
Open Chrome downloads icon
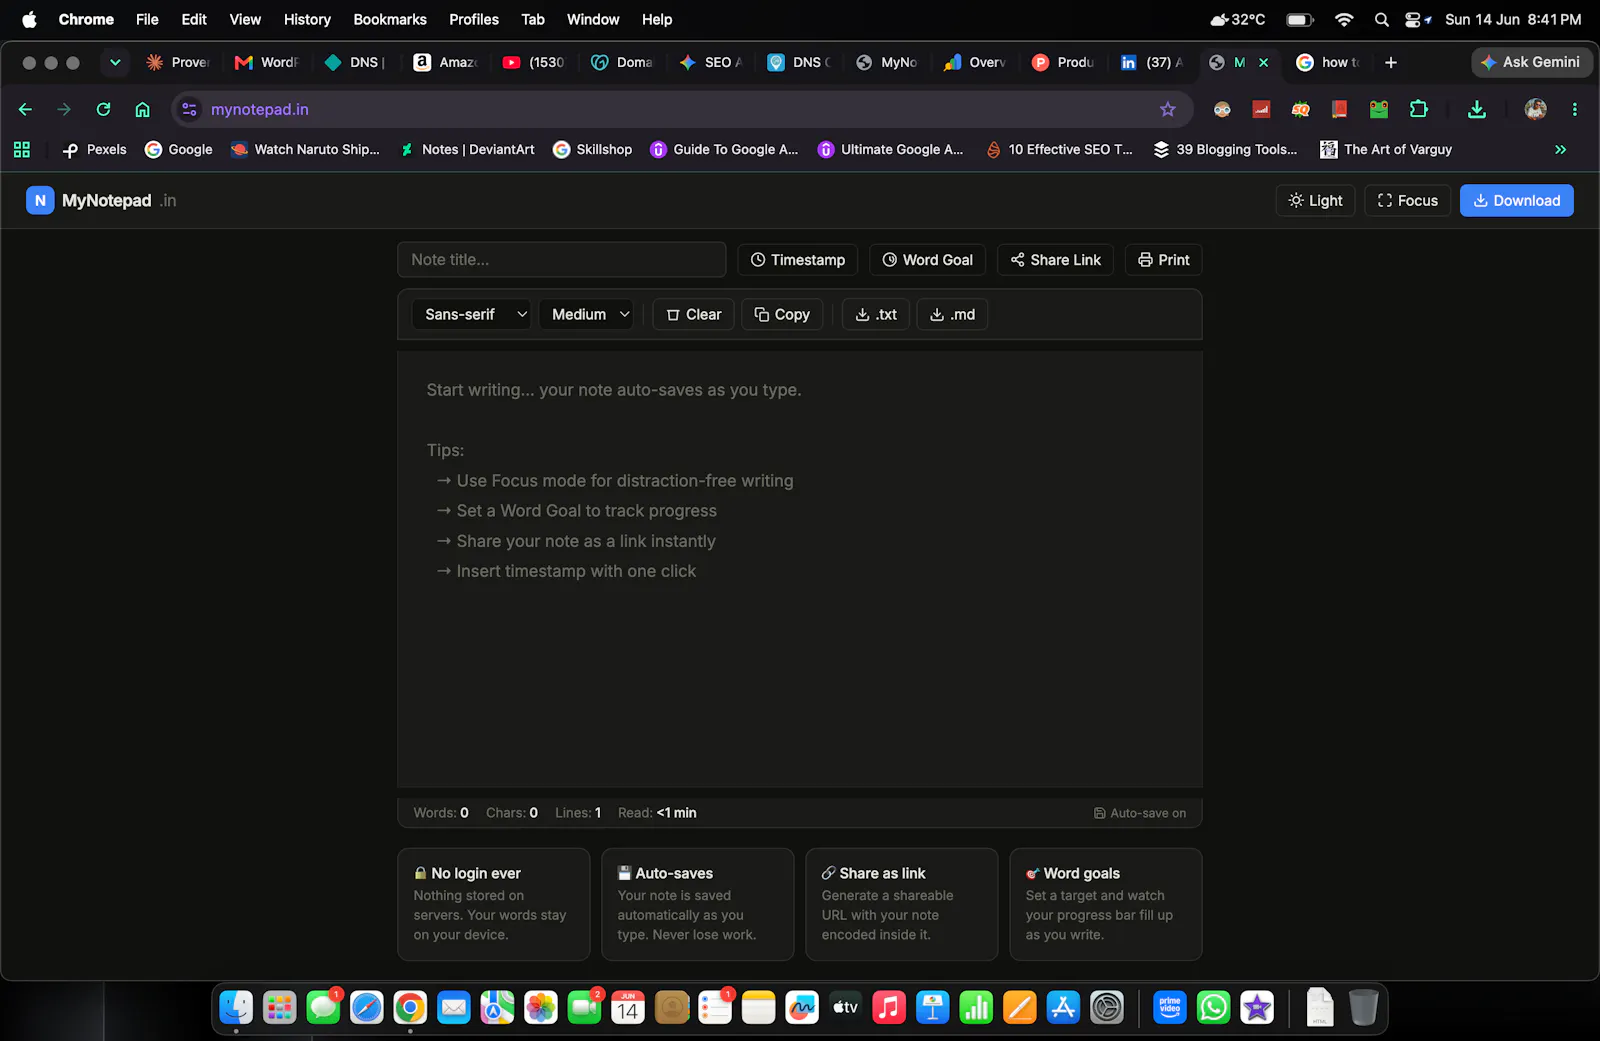coord(1476,109)
